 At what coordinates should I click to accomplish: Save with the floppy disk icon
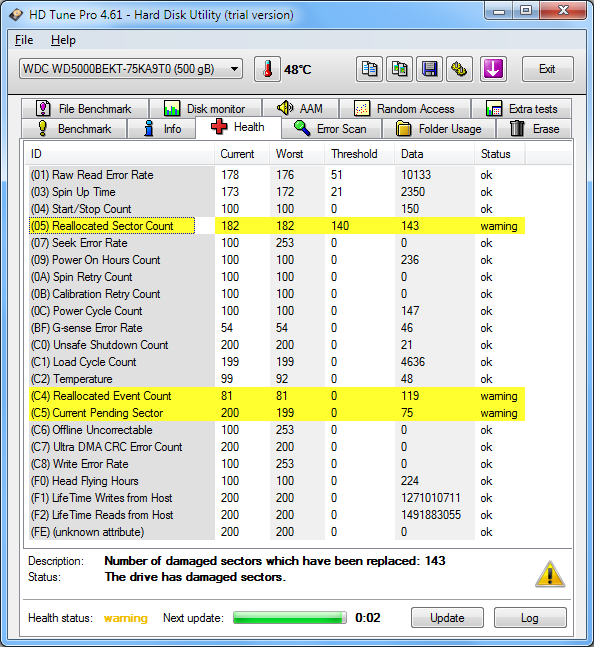(x=429, y=69)
